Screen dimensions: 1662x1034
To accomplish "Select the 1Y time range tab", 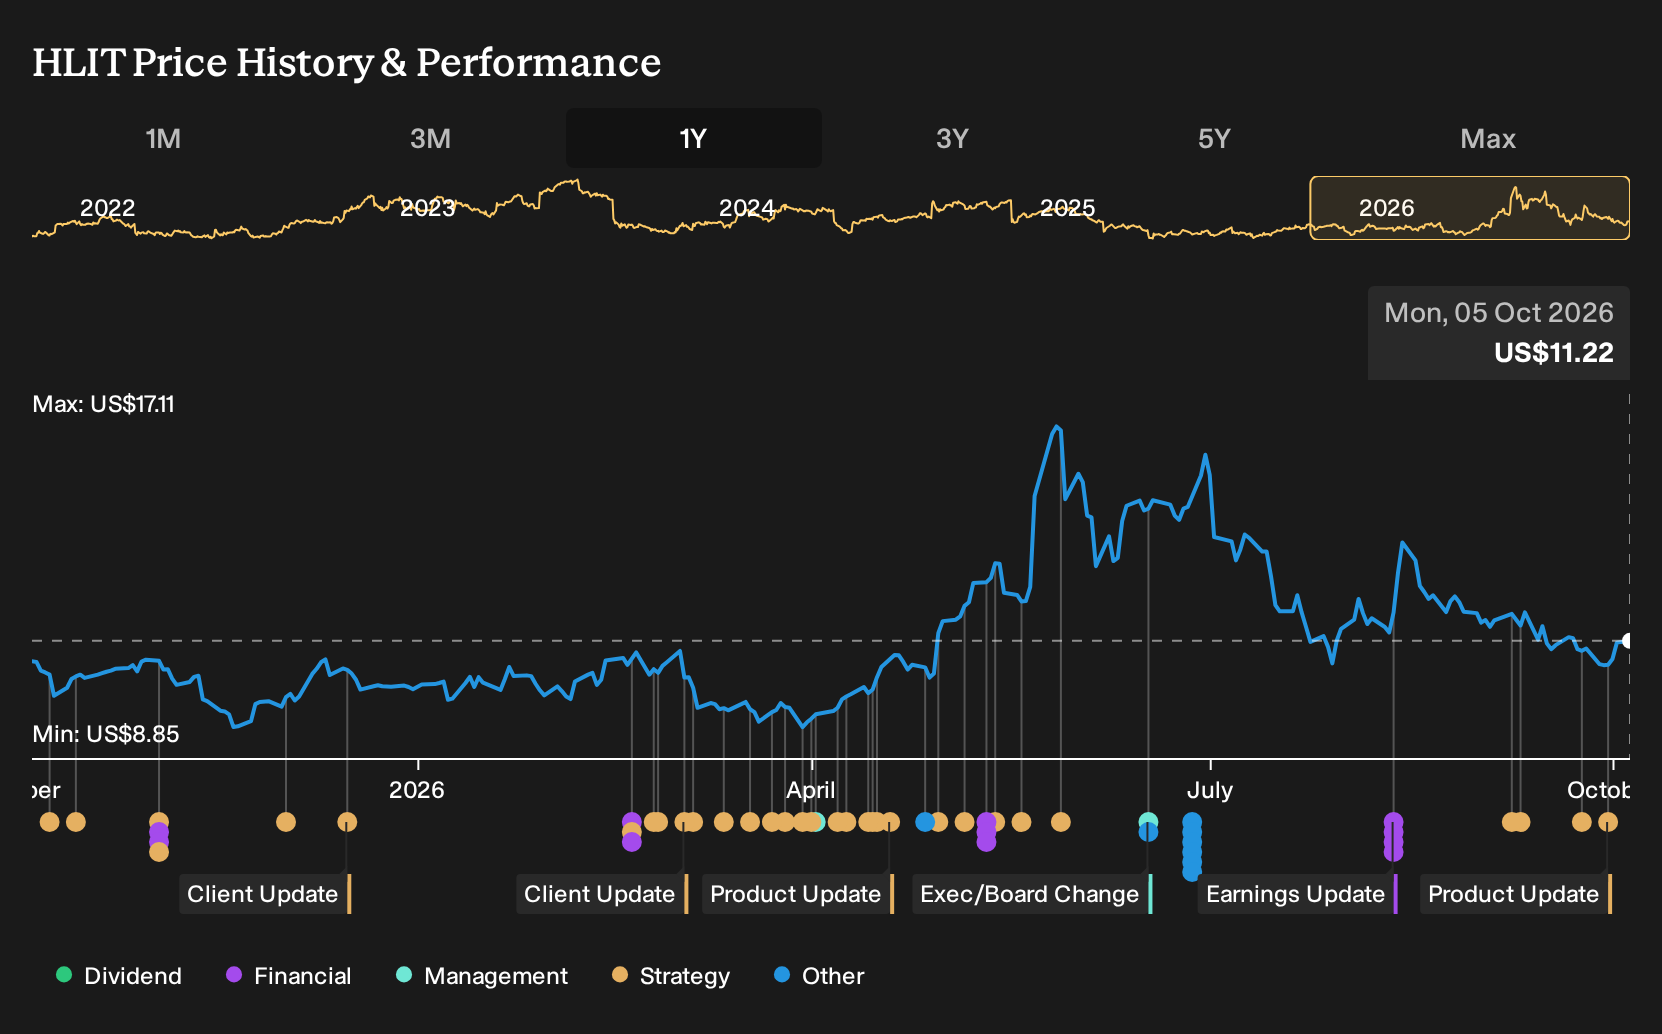I will tap(693, 138).
